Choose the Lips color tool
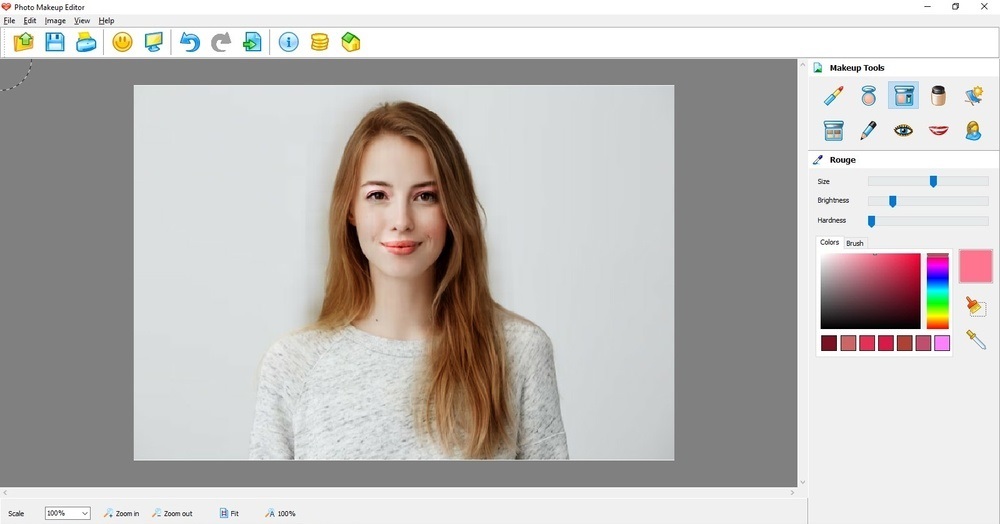1000x524 pixels. click(938, 130)
